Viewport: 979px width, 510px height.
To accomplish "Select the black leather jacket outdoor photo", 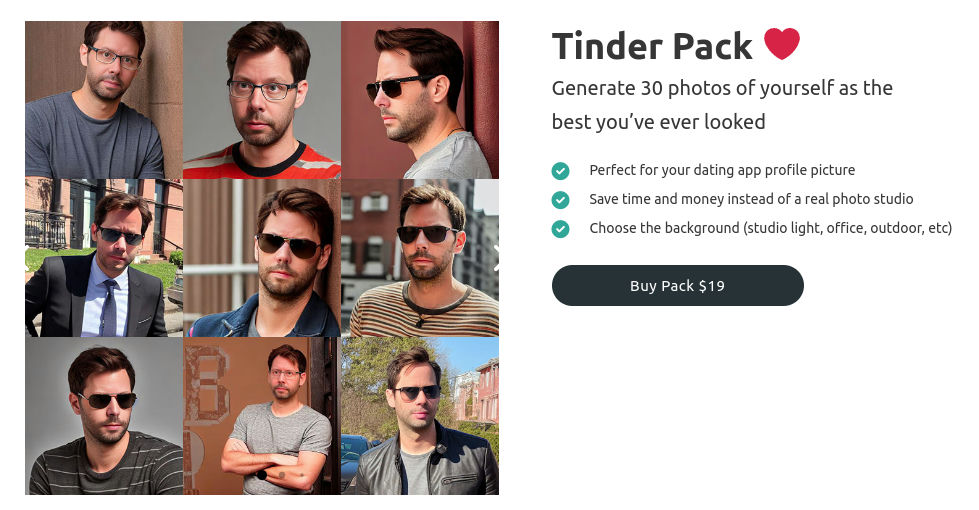I will 420,416.
